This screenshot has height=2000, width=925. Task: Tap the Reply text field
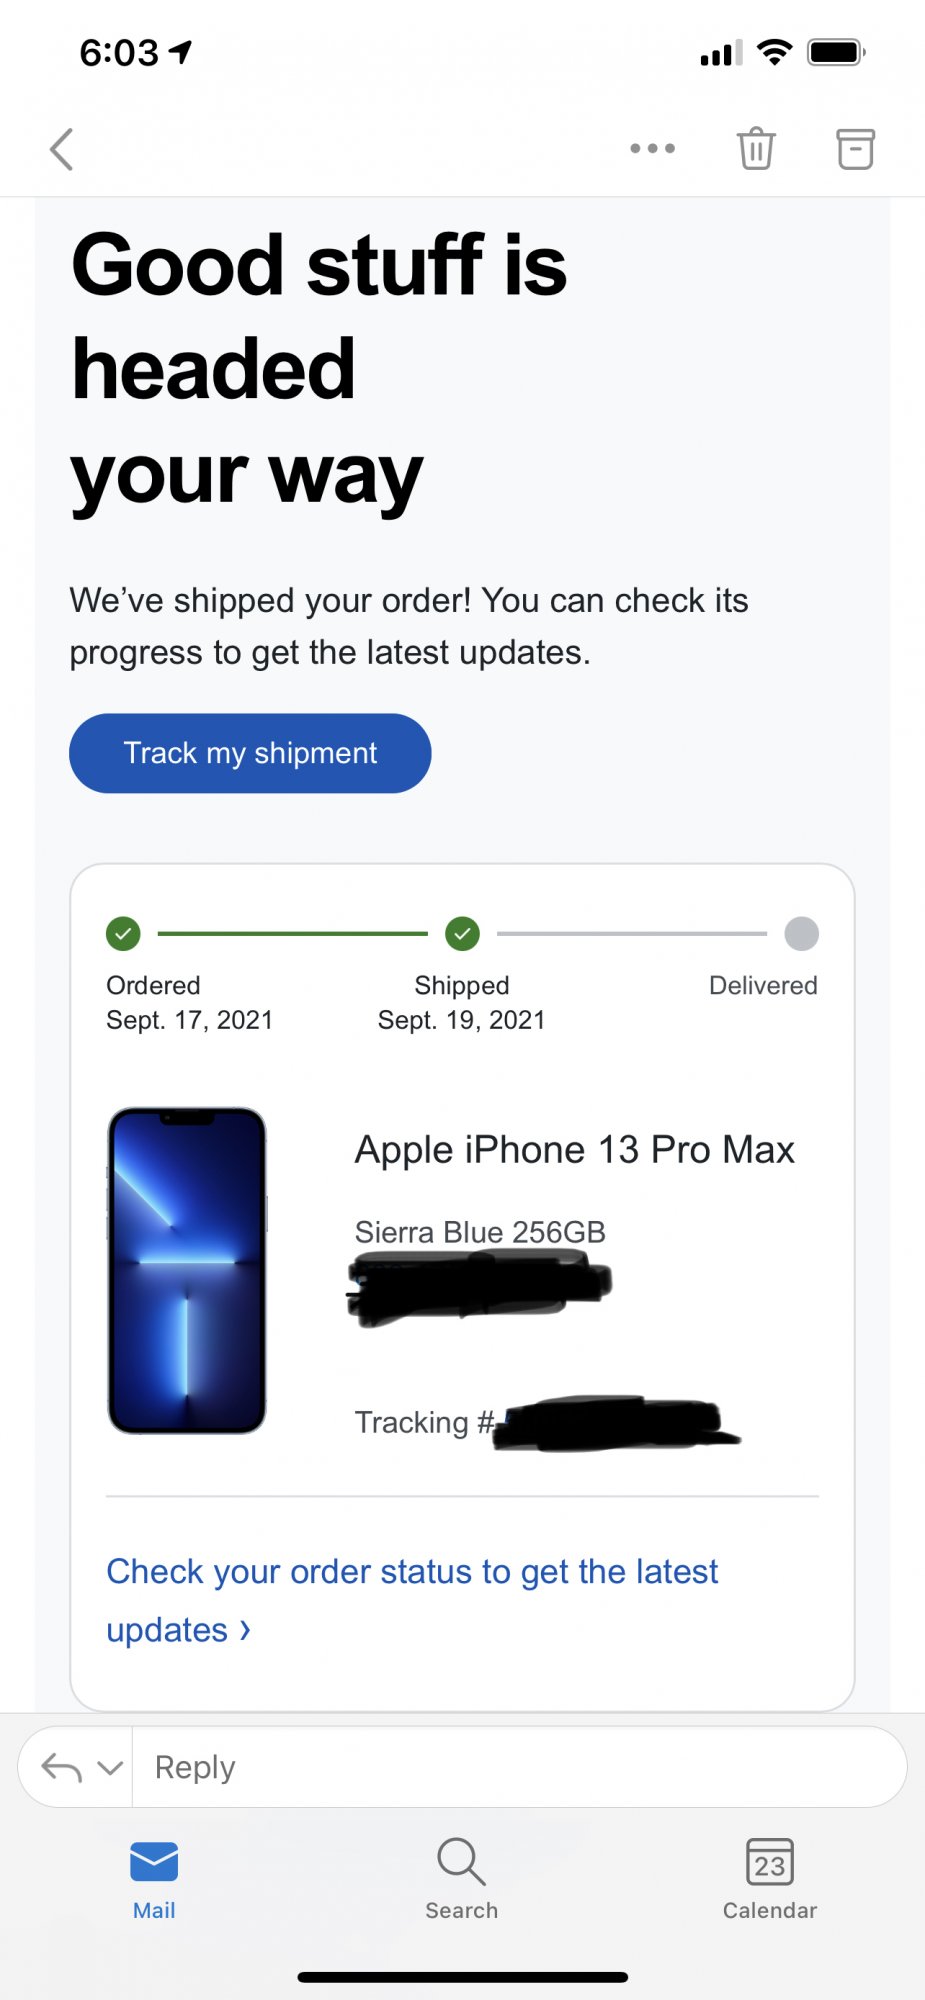[x=519, y=1767]
